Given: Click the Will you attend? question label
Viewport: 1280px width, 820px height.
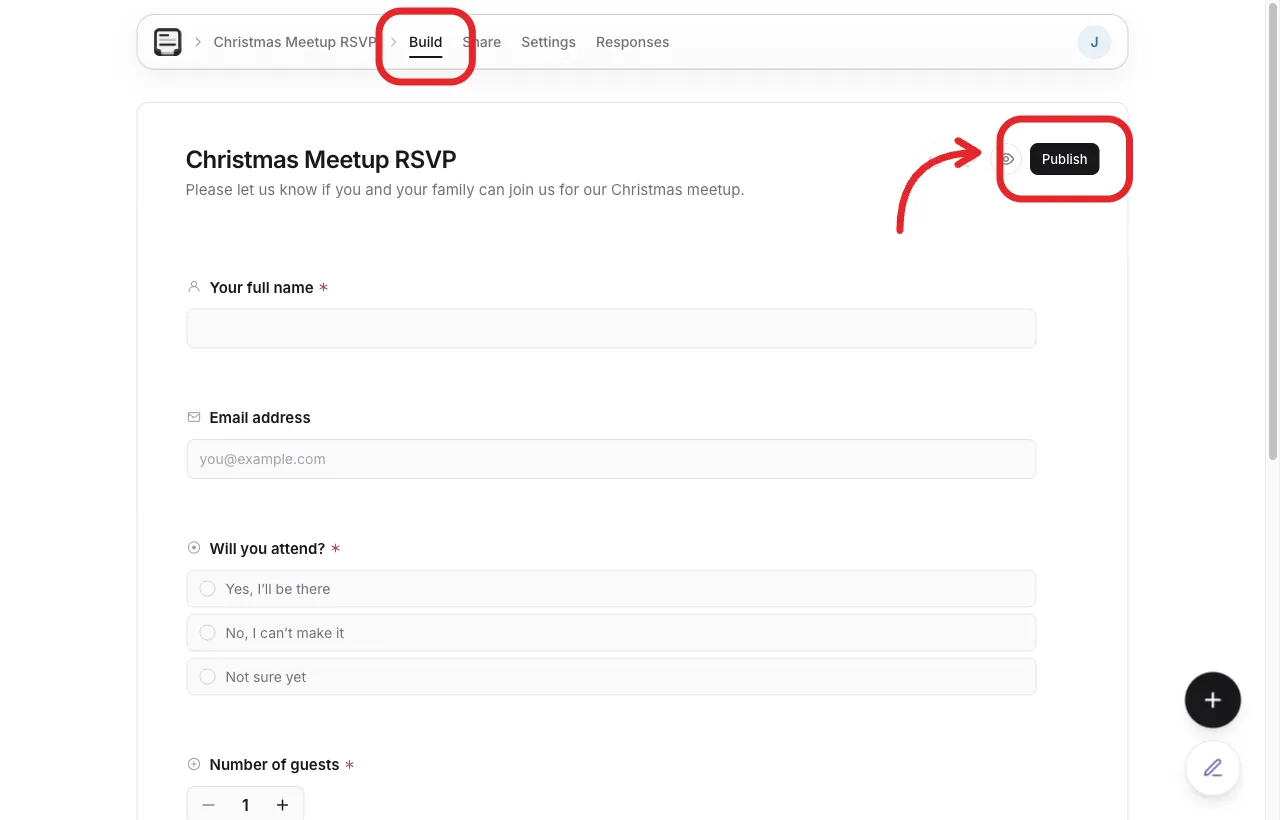Looking at the screenshot, I should [x=267, y=548].
